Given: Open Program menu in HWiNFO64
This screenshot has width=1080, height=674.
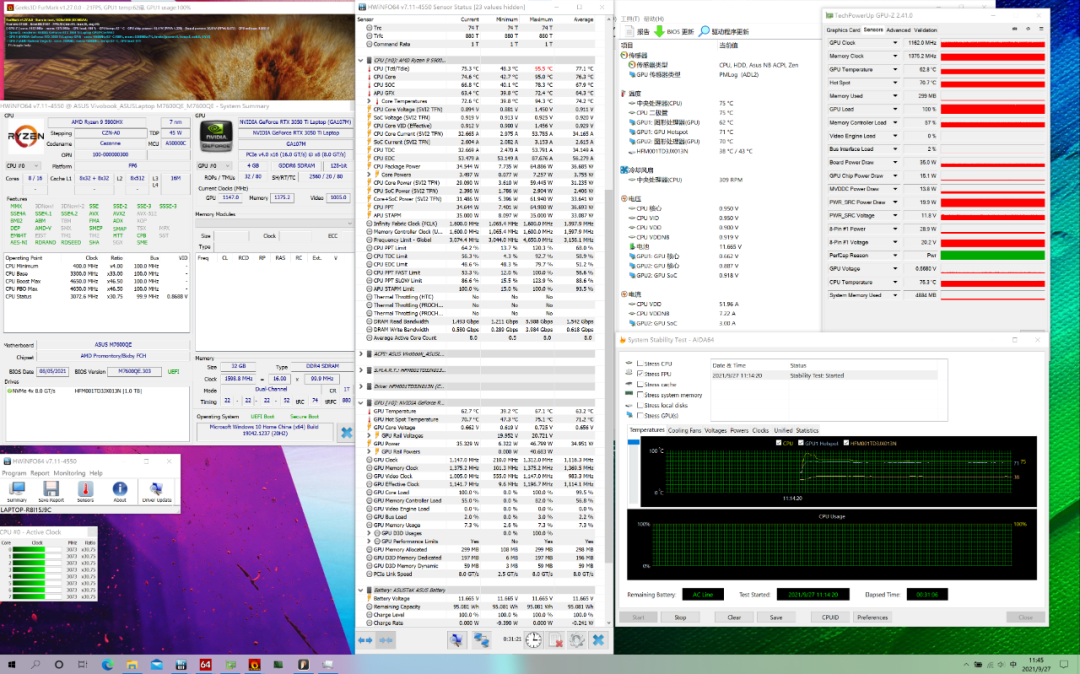Looking at the screenshot, I should 14,473.
